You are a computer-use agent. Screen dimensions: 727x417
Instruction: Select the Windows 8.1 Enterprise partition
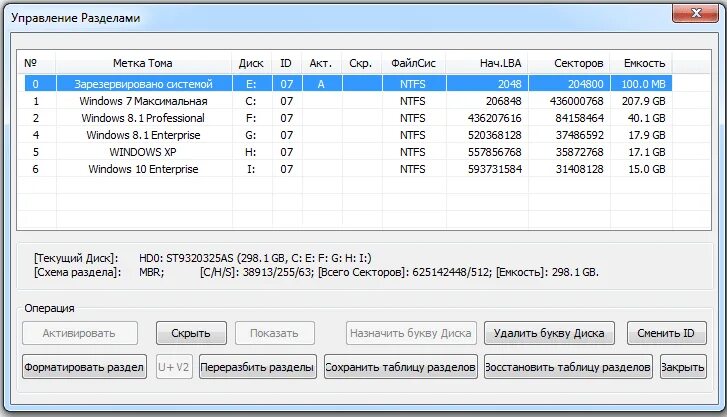(348, 135)
